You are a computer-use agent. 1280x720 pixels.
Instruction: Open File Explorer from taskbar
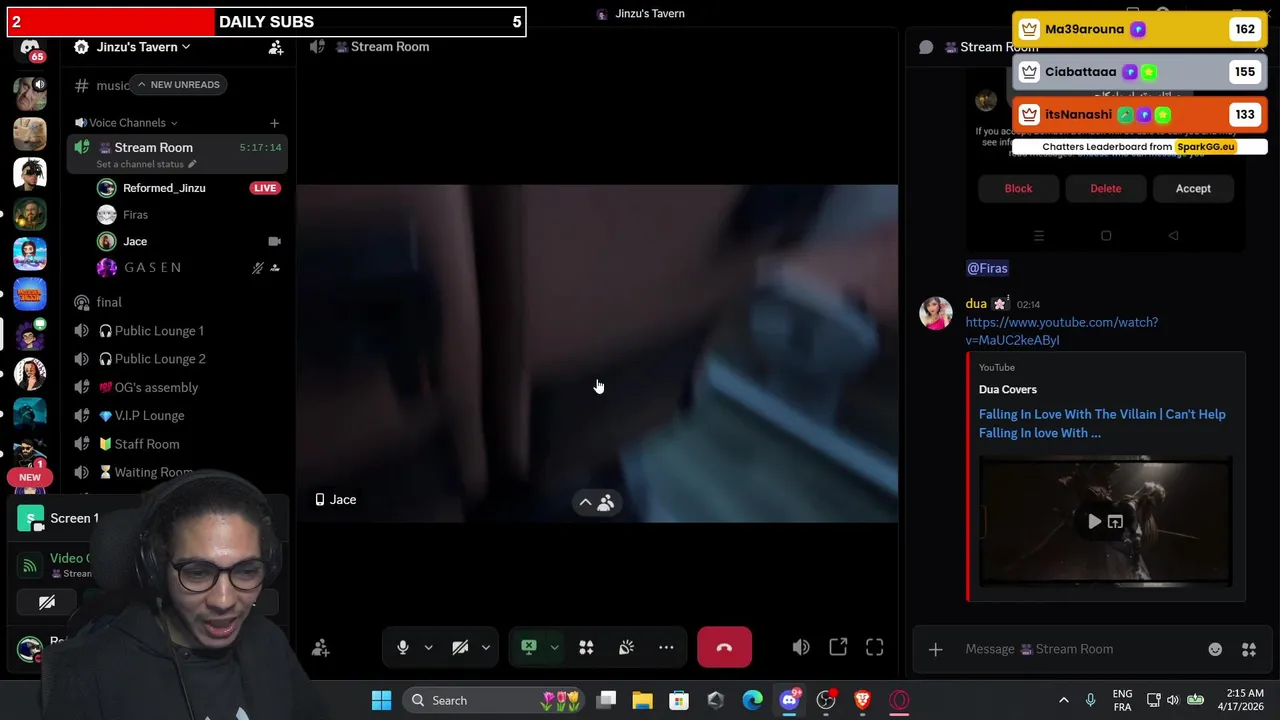[x=642, y=700]
